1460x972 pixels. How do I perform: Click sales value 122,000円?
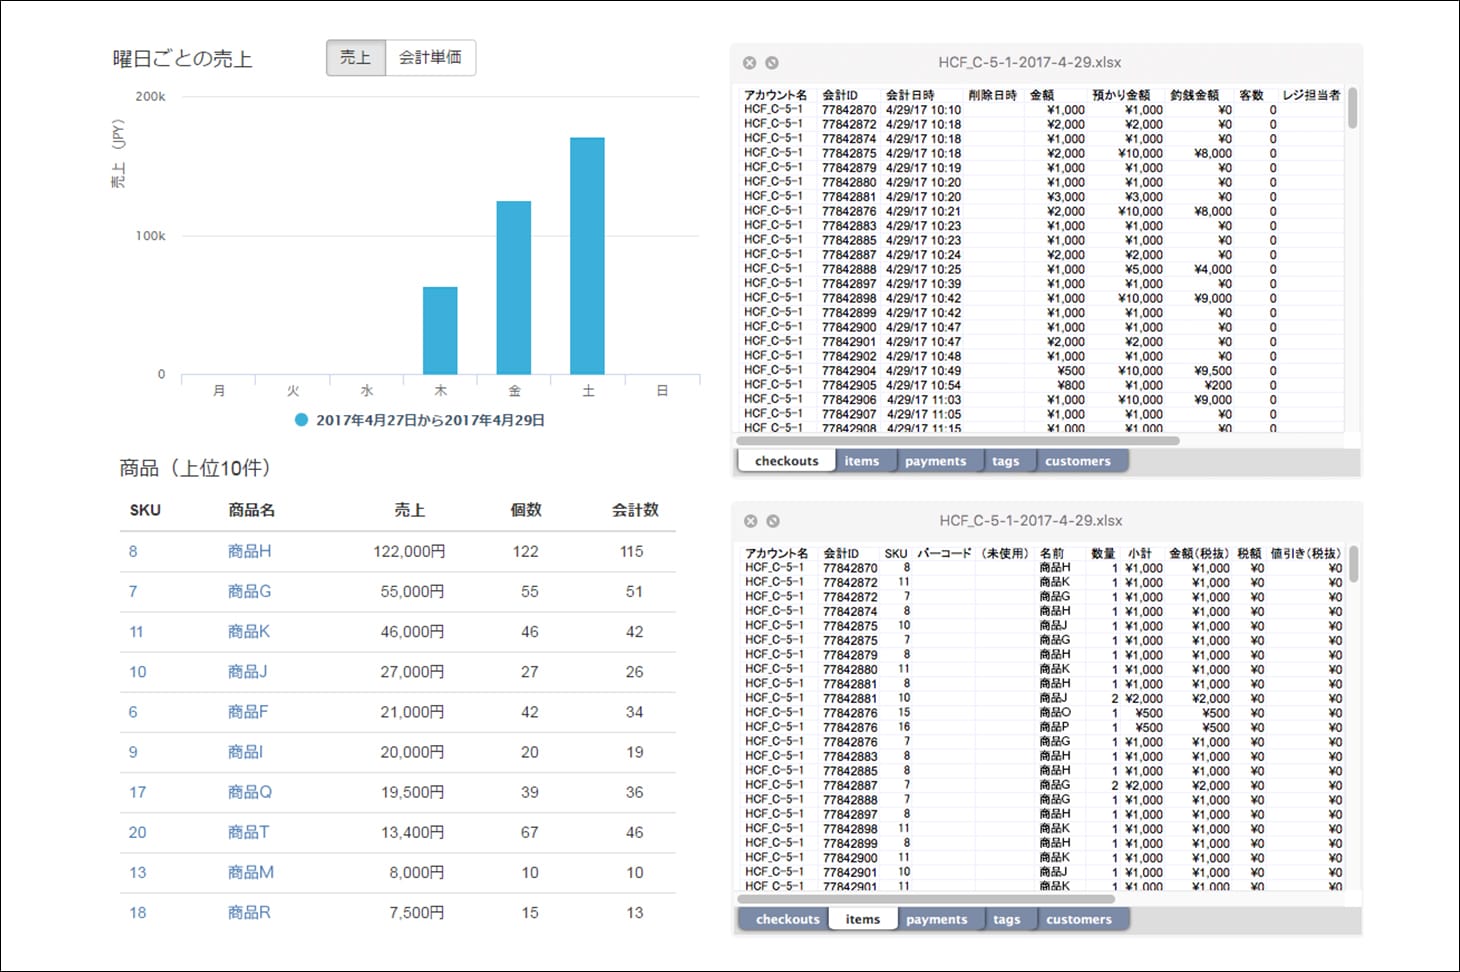pos(410,551)
